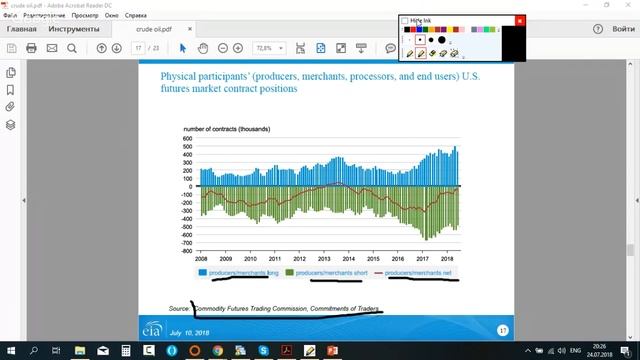Zoom out with the minus button

[x=223, y=48]
